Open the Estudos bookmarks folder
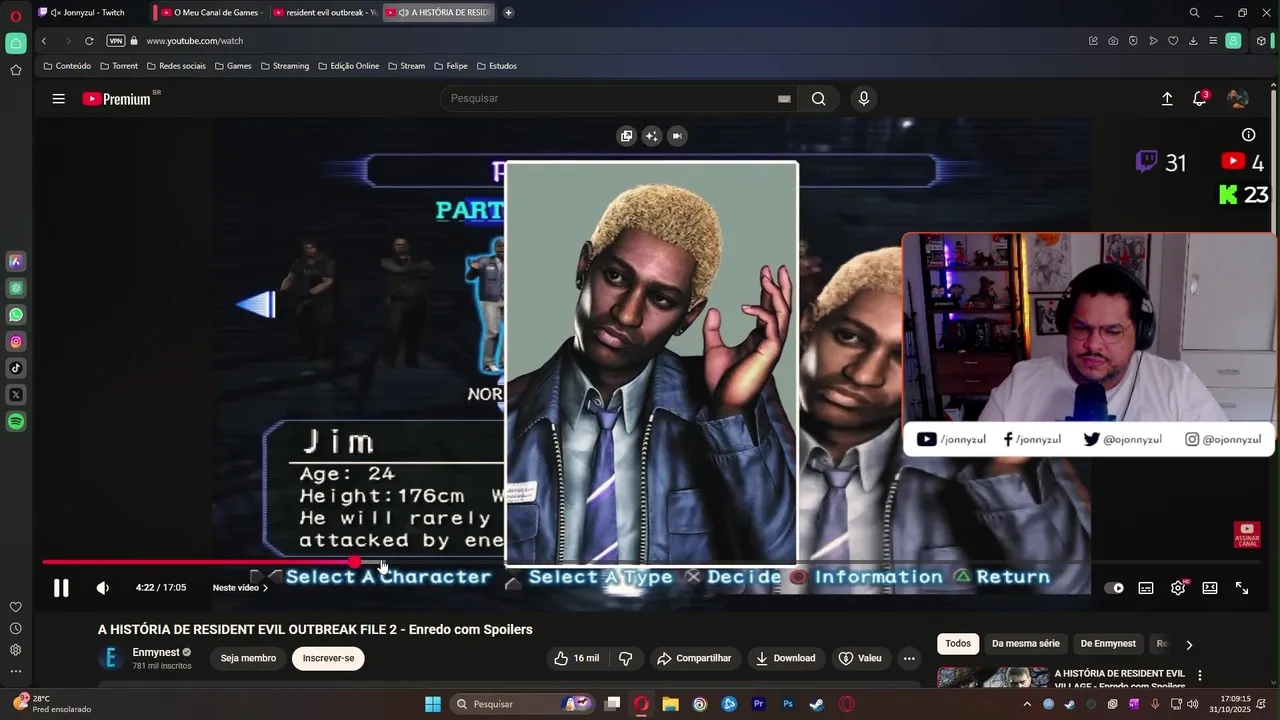 coord(496,66)
